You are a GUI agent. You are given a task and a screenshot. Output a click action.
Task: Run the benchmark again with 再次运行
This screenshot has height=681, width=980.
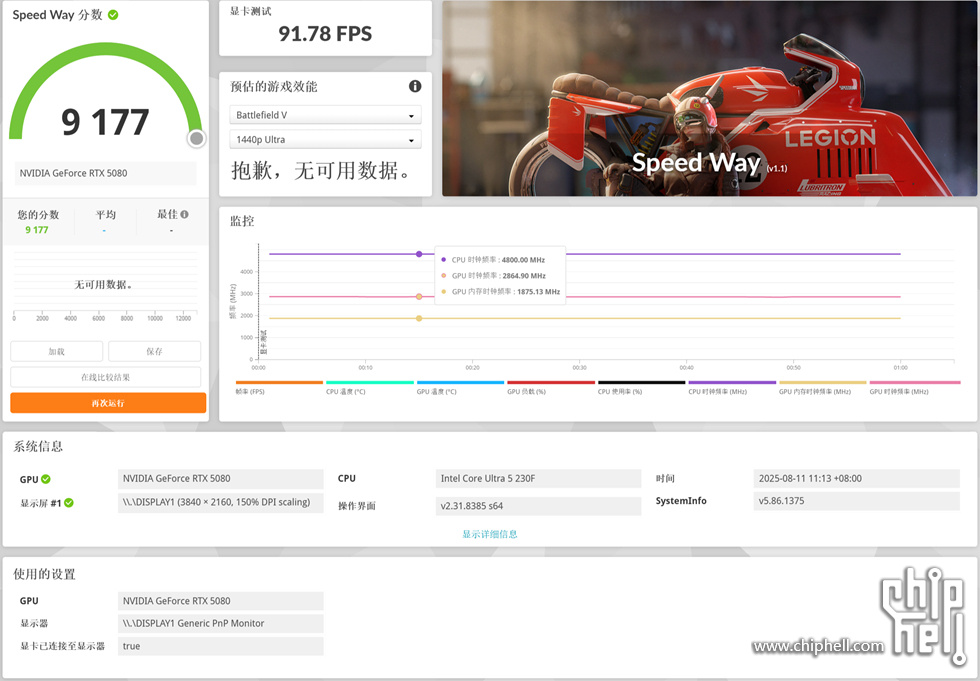coord(108,403)
